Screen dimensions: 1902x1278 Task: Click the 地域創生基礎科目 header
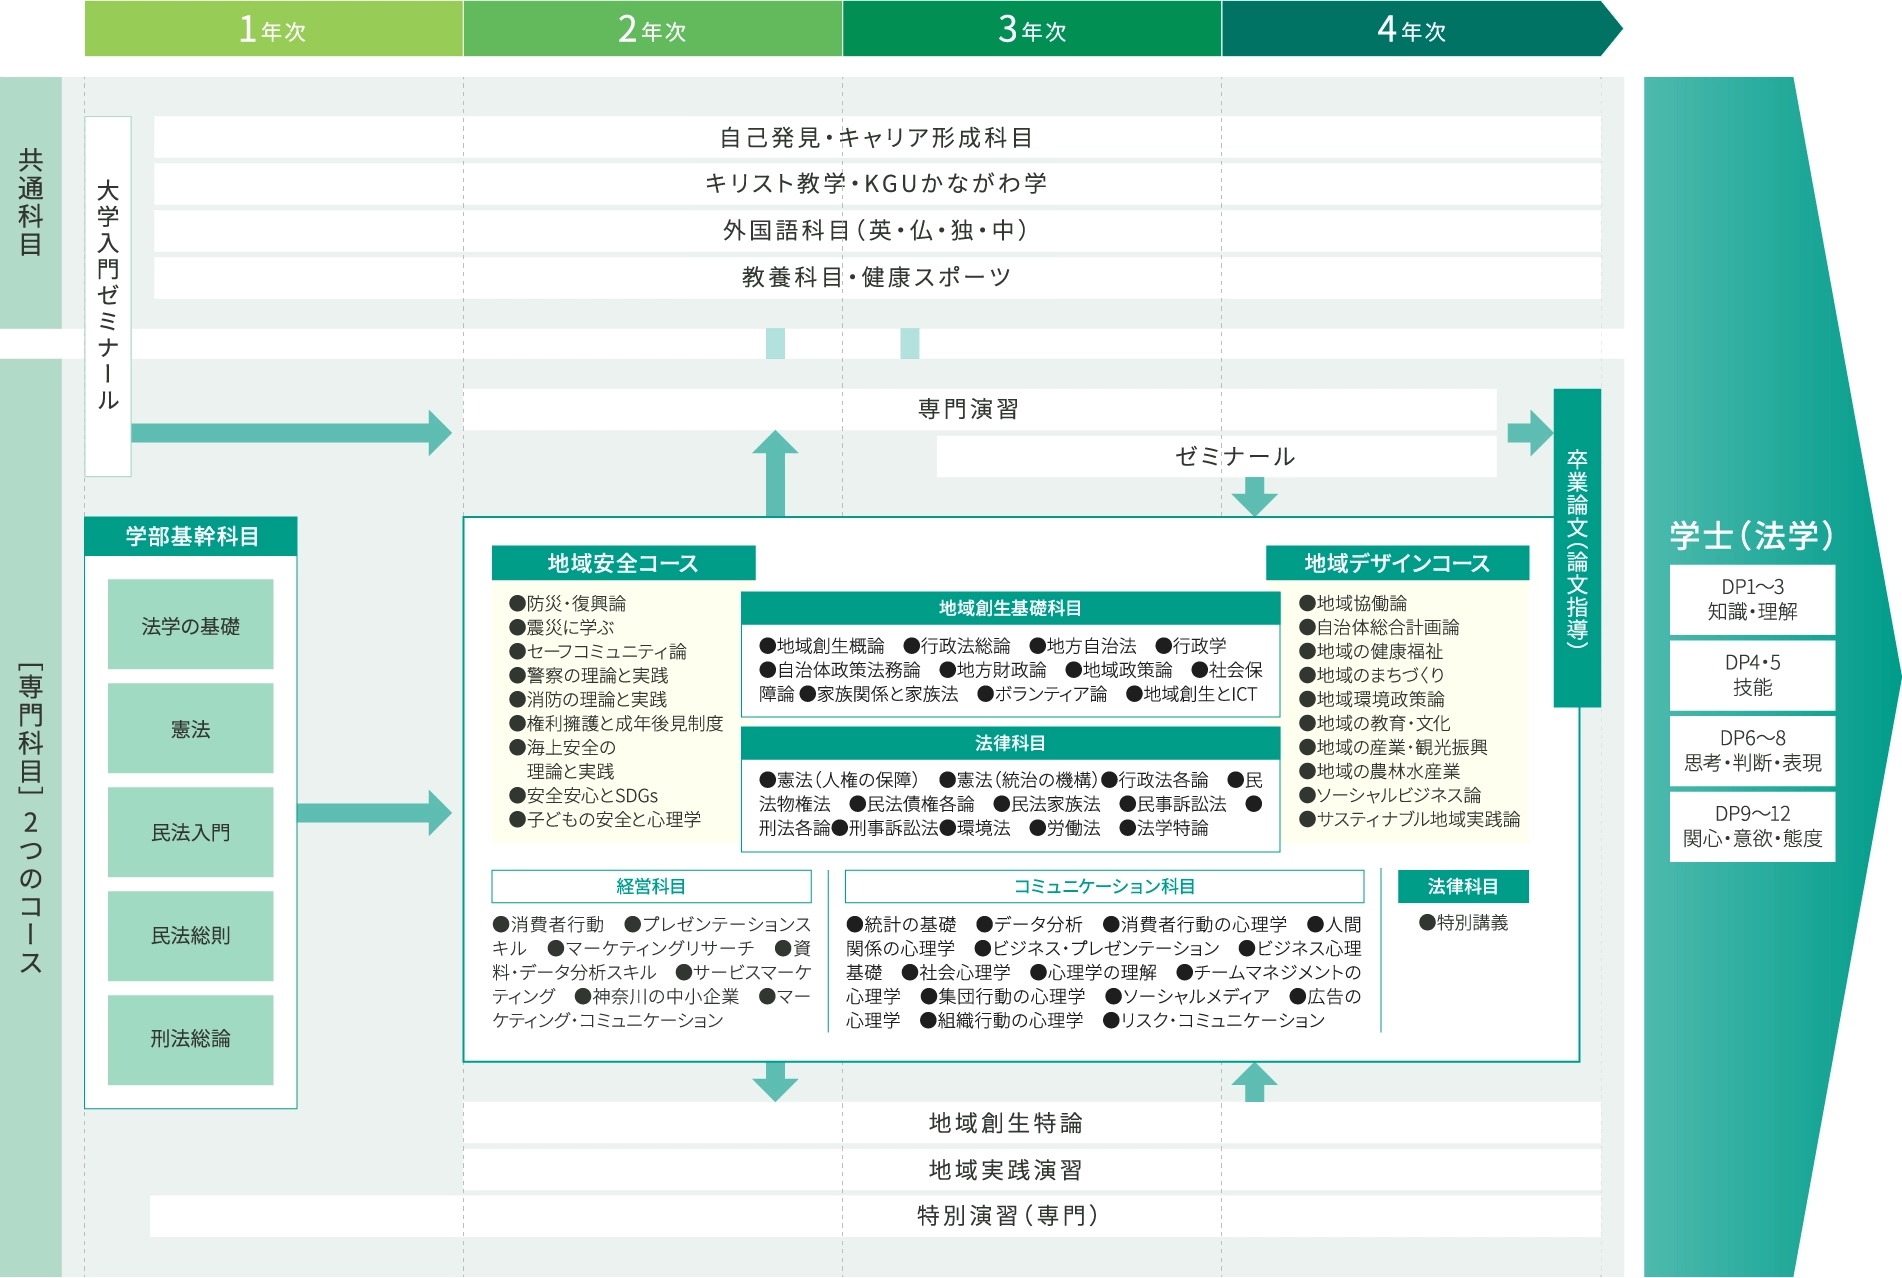tap(1010, 608)
